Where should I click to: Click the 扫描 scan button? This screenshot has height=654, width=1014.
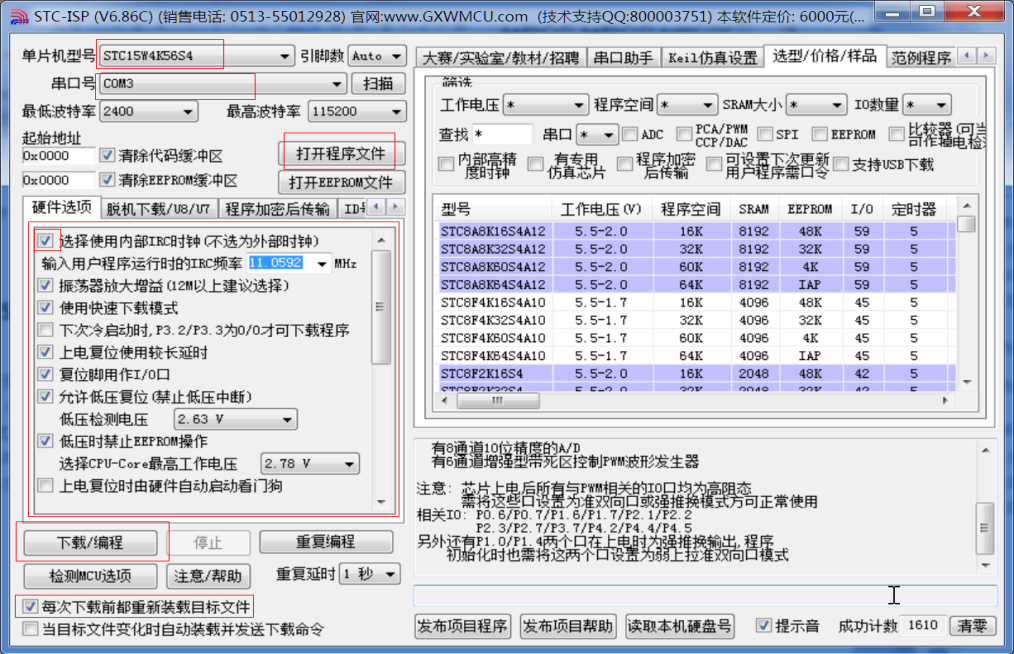click(379, 84)
